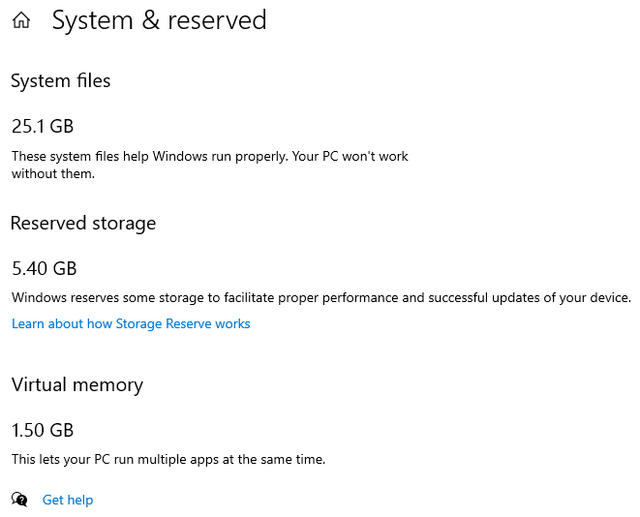Click the 1.50 GB virtual memory value
The width and height of the screenshot is (640, 517).
(42, 430)
